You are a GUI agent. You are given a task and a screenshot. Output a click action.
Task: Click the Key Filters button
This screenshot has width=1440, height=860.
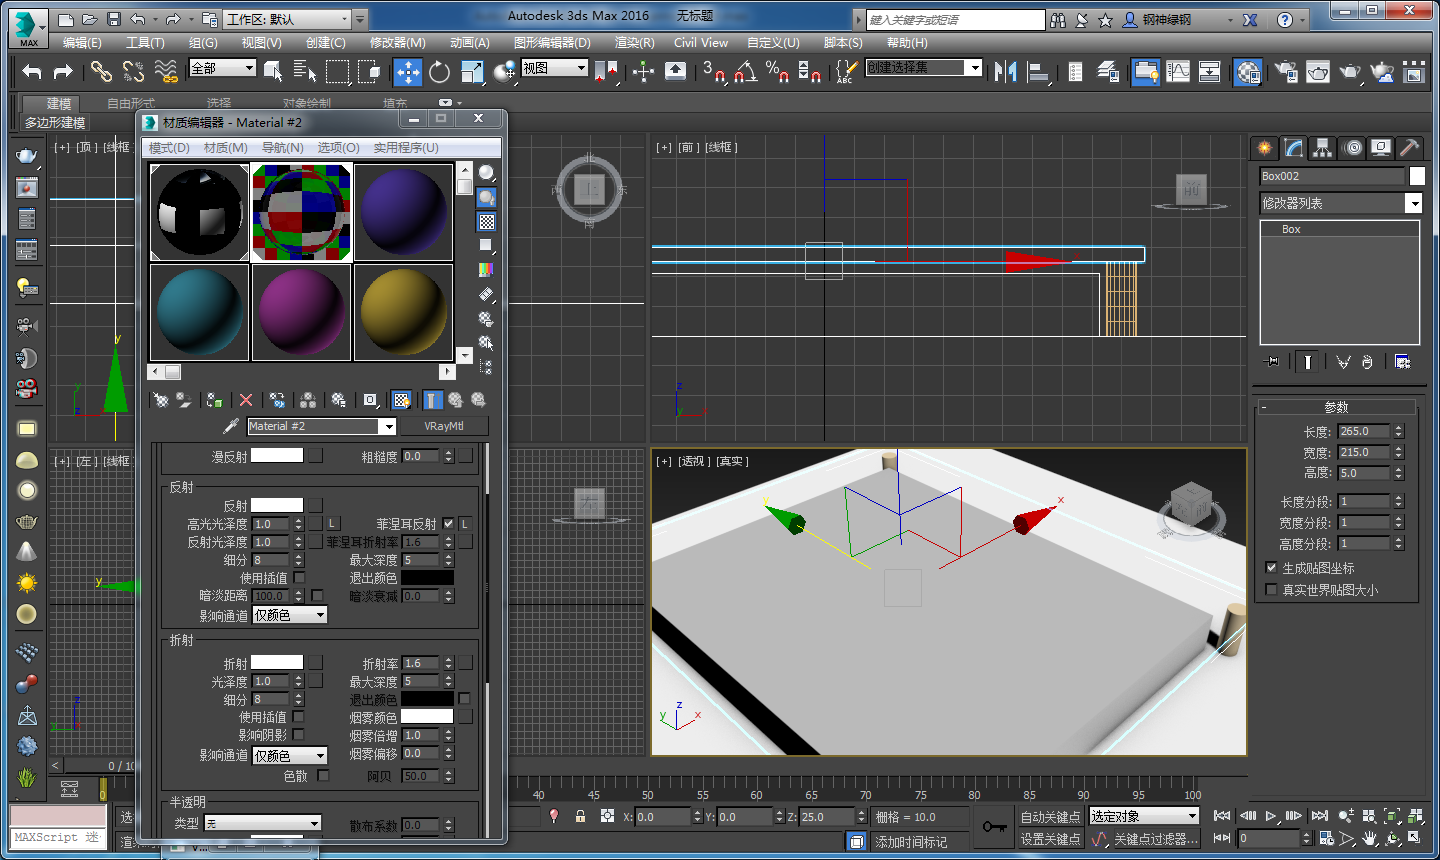[1156, 839]
